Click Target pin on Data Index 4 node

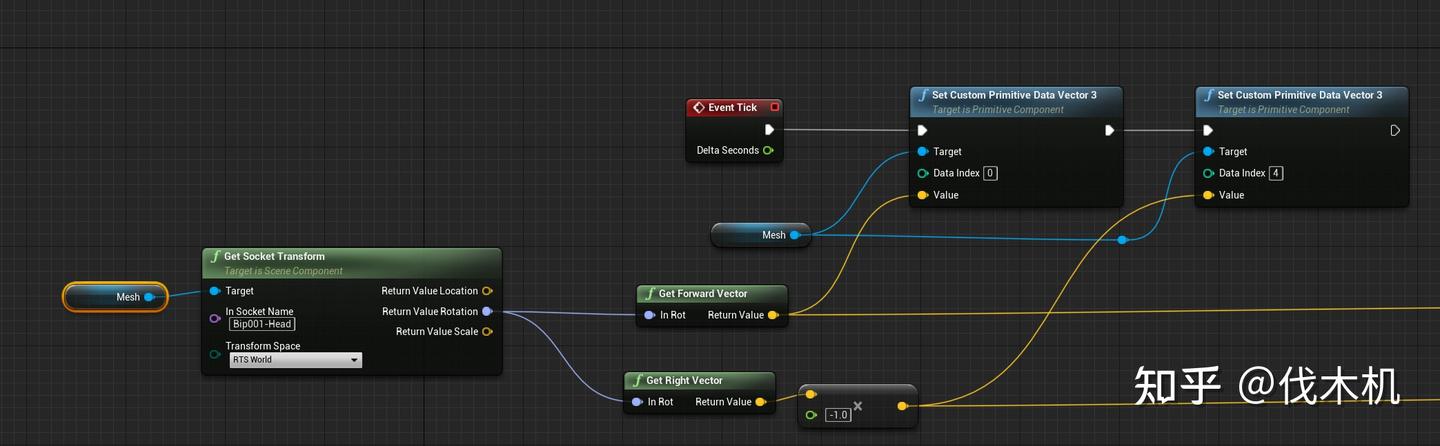tap(1208, 152)
